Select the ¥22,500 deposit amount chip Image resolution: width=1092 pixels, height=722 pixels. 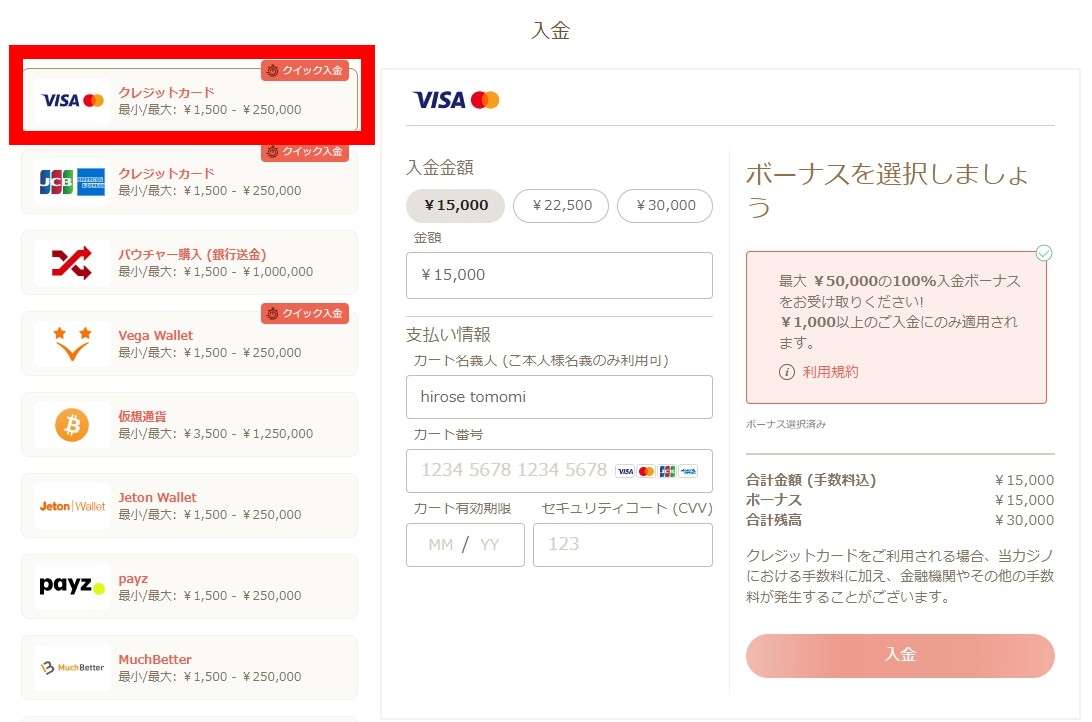[561, 205]
